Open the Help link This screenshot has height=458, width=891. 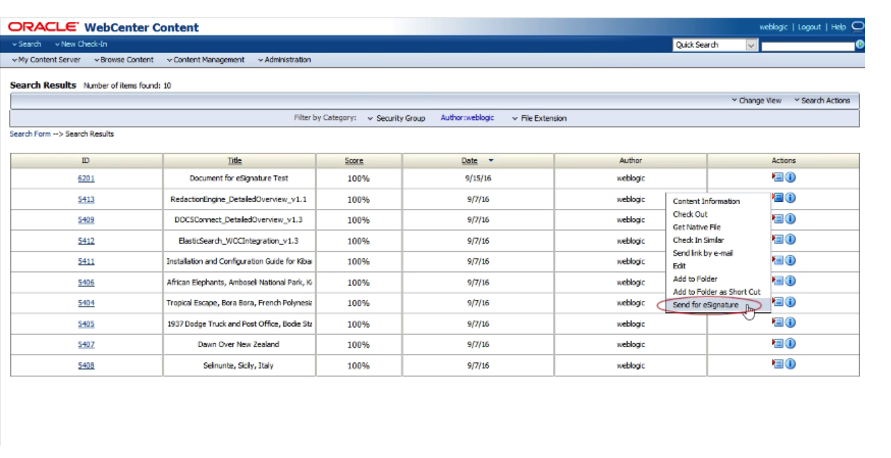tap(839, 27)
